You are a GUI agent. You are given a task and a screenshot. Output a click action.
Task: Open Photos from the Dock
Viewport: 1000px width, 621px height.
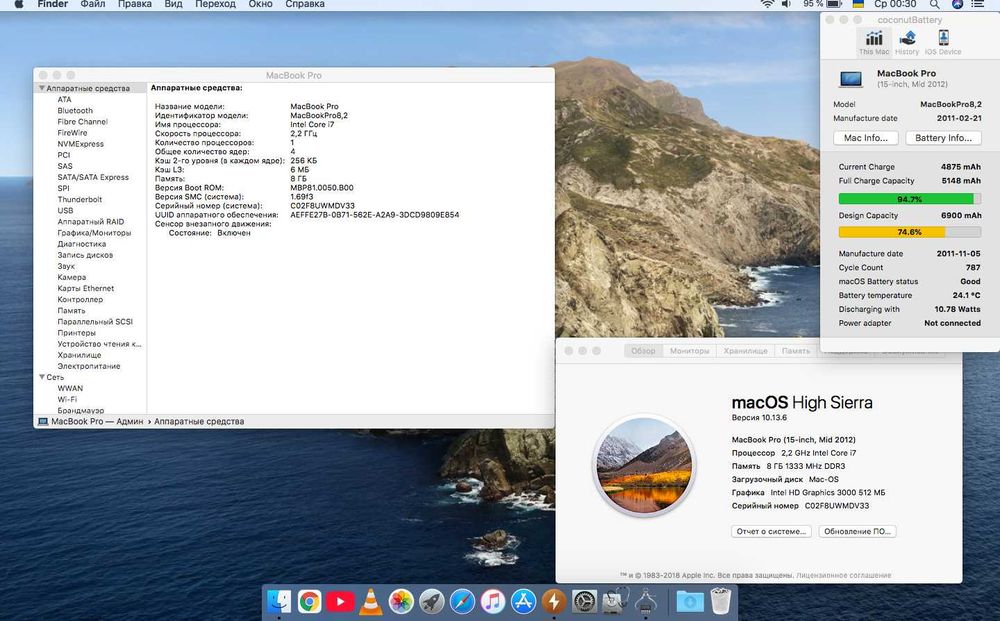[x=401, y=601]
